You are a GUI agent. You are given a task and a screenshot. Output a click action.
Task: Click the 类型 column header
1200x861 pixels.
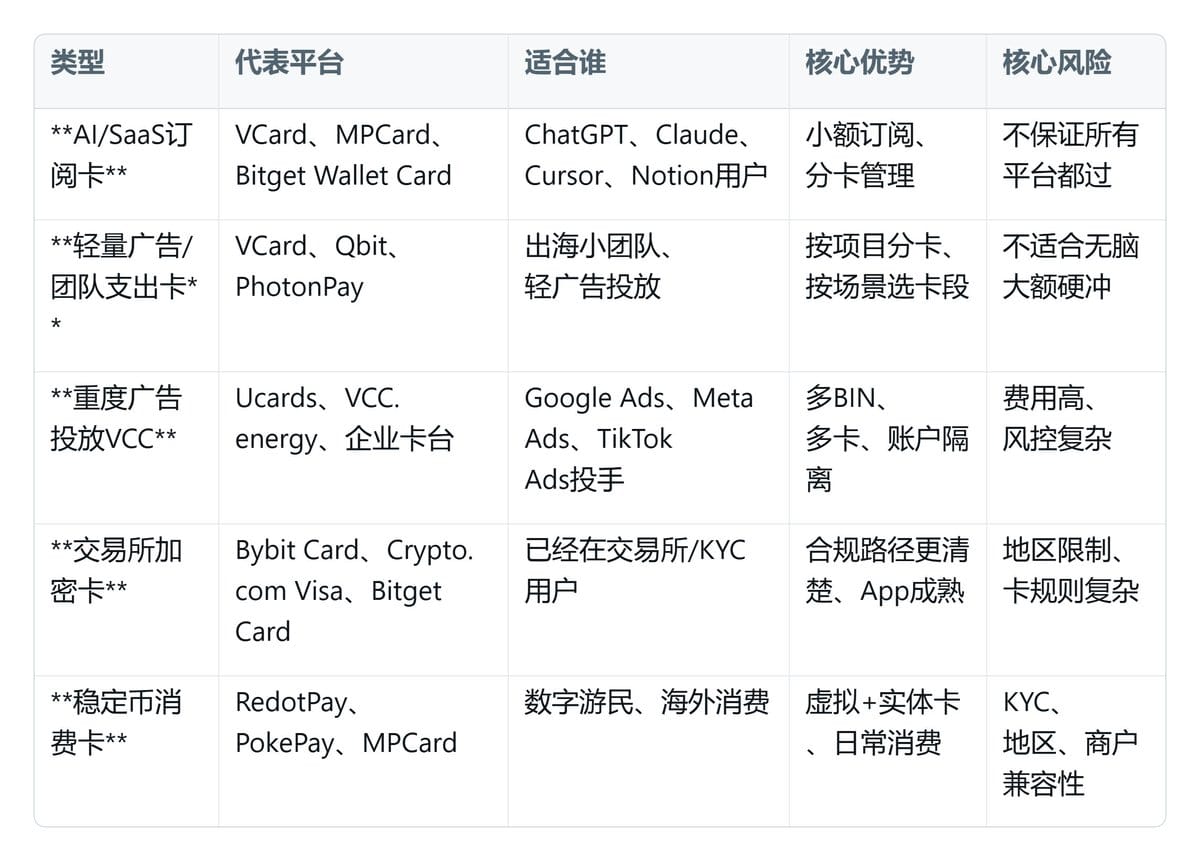[126, 72]
